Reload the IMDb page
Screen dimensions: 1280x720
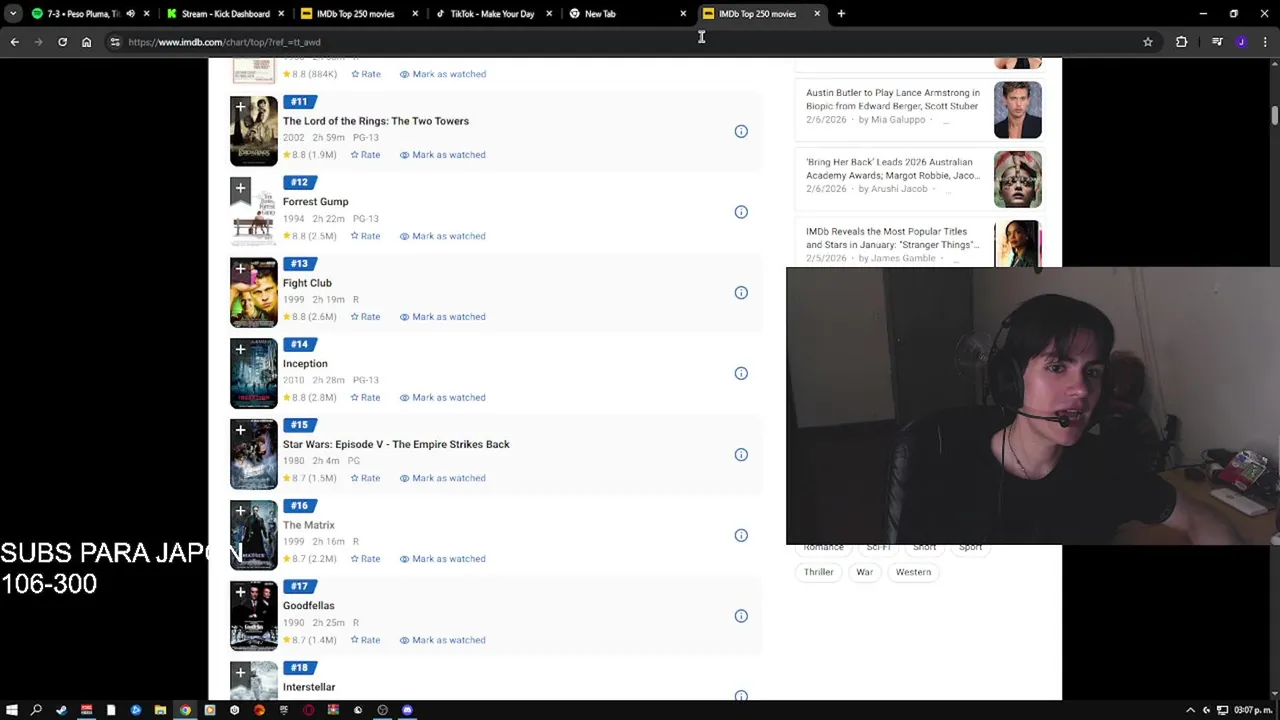pyautogui.click(x=62, y=42)
